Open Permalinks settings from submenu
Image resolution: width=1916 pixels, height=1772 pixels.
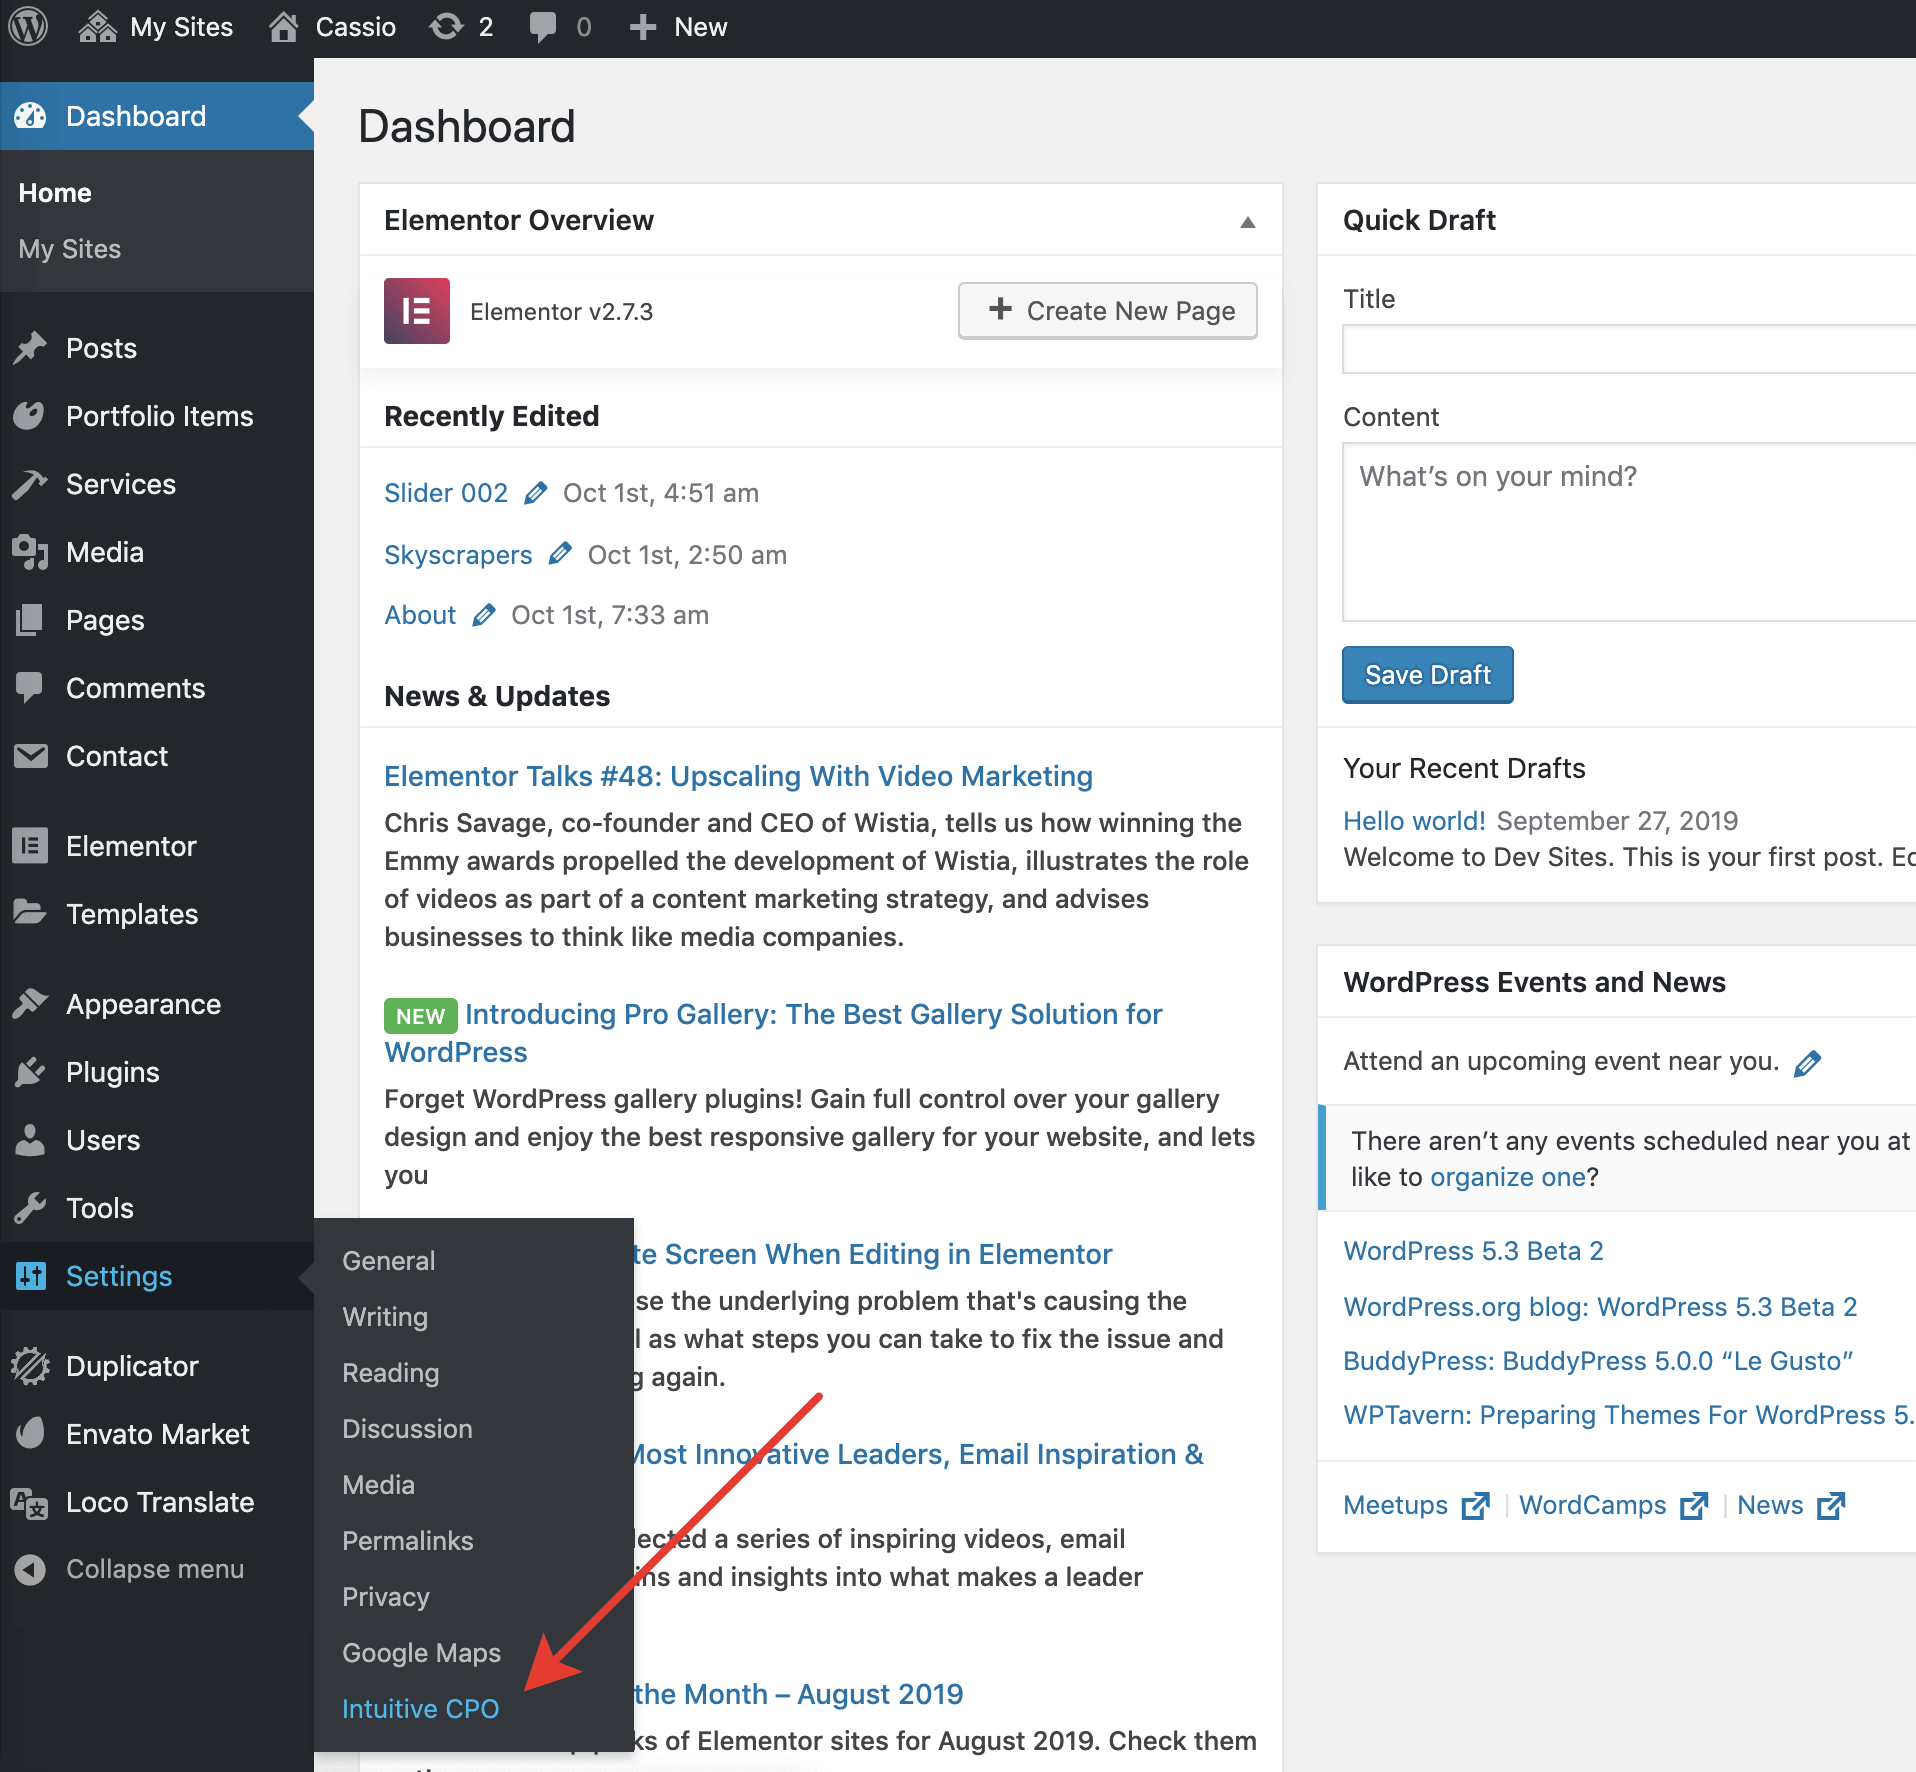407,1541
